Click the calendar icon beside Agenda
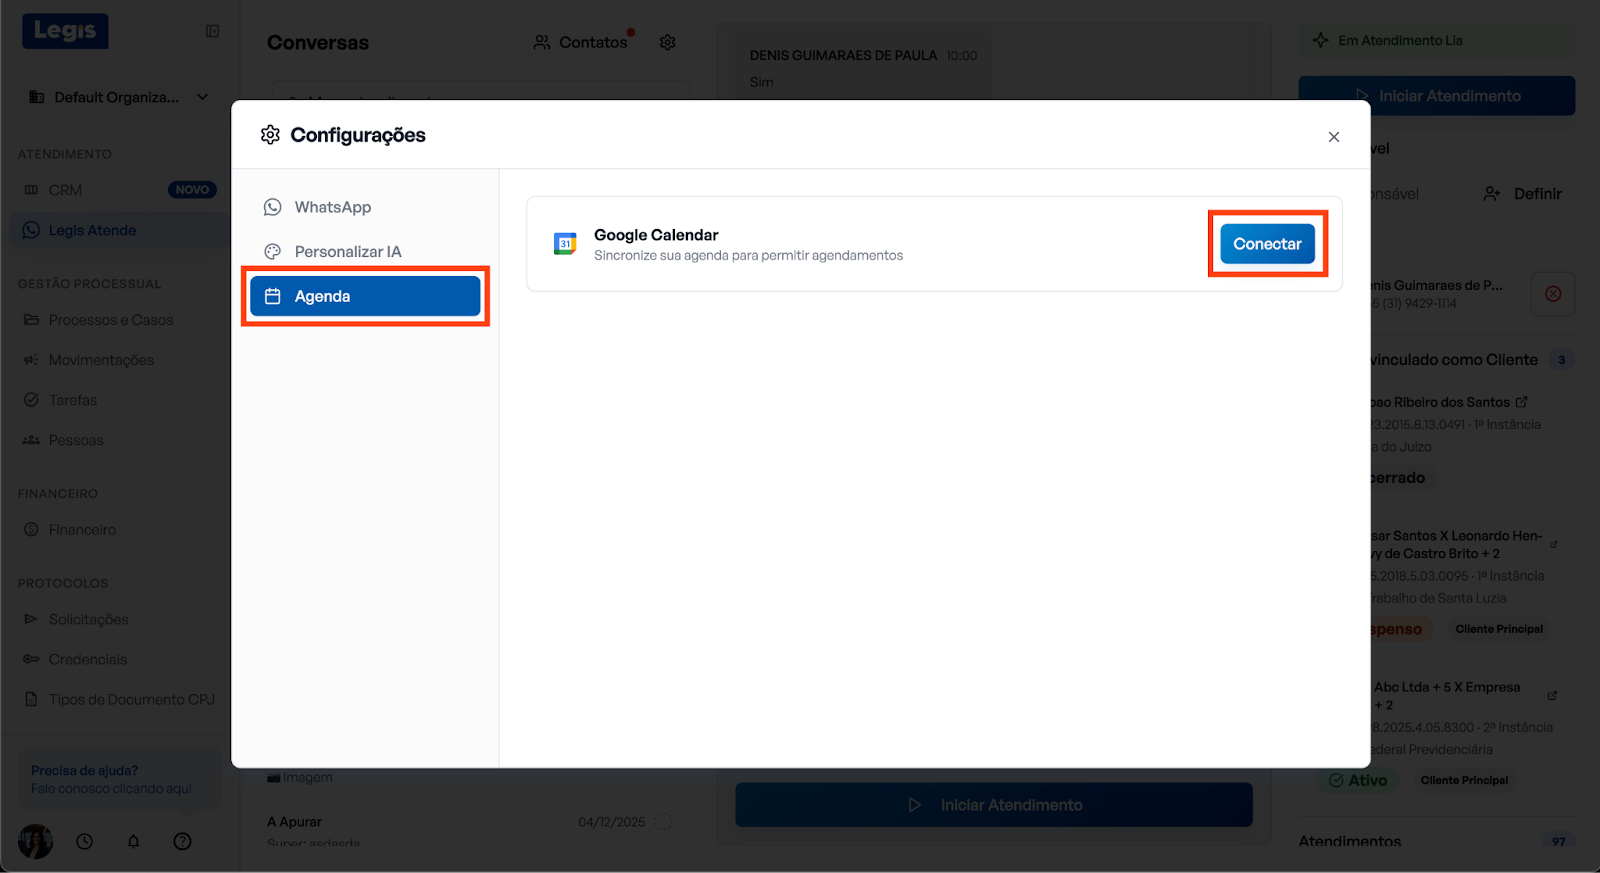 pos(273,296)
